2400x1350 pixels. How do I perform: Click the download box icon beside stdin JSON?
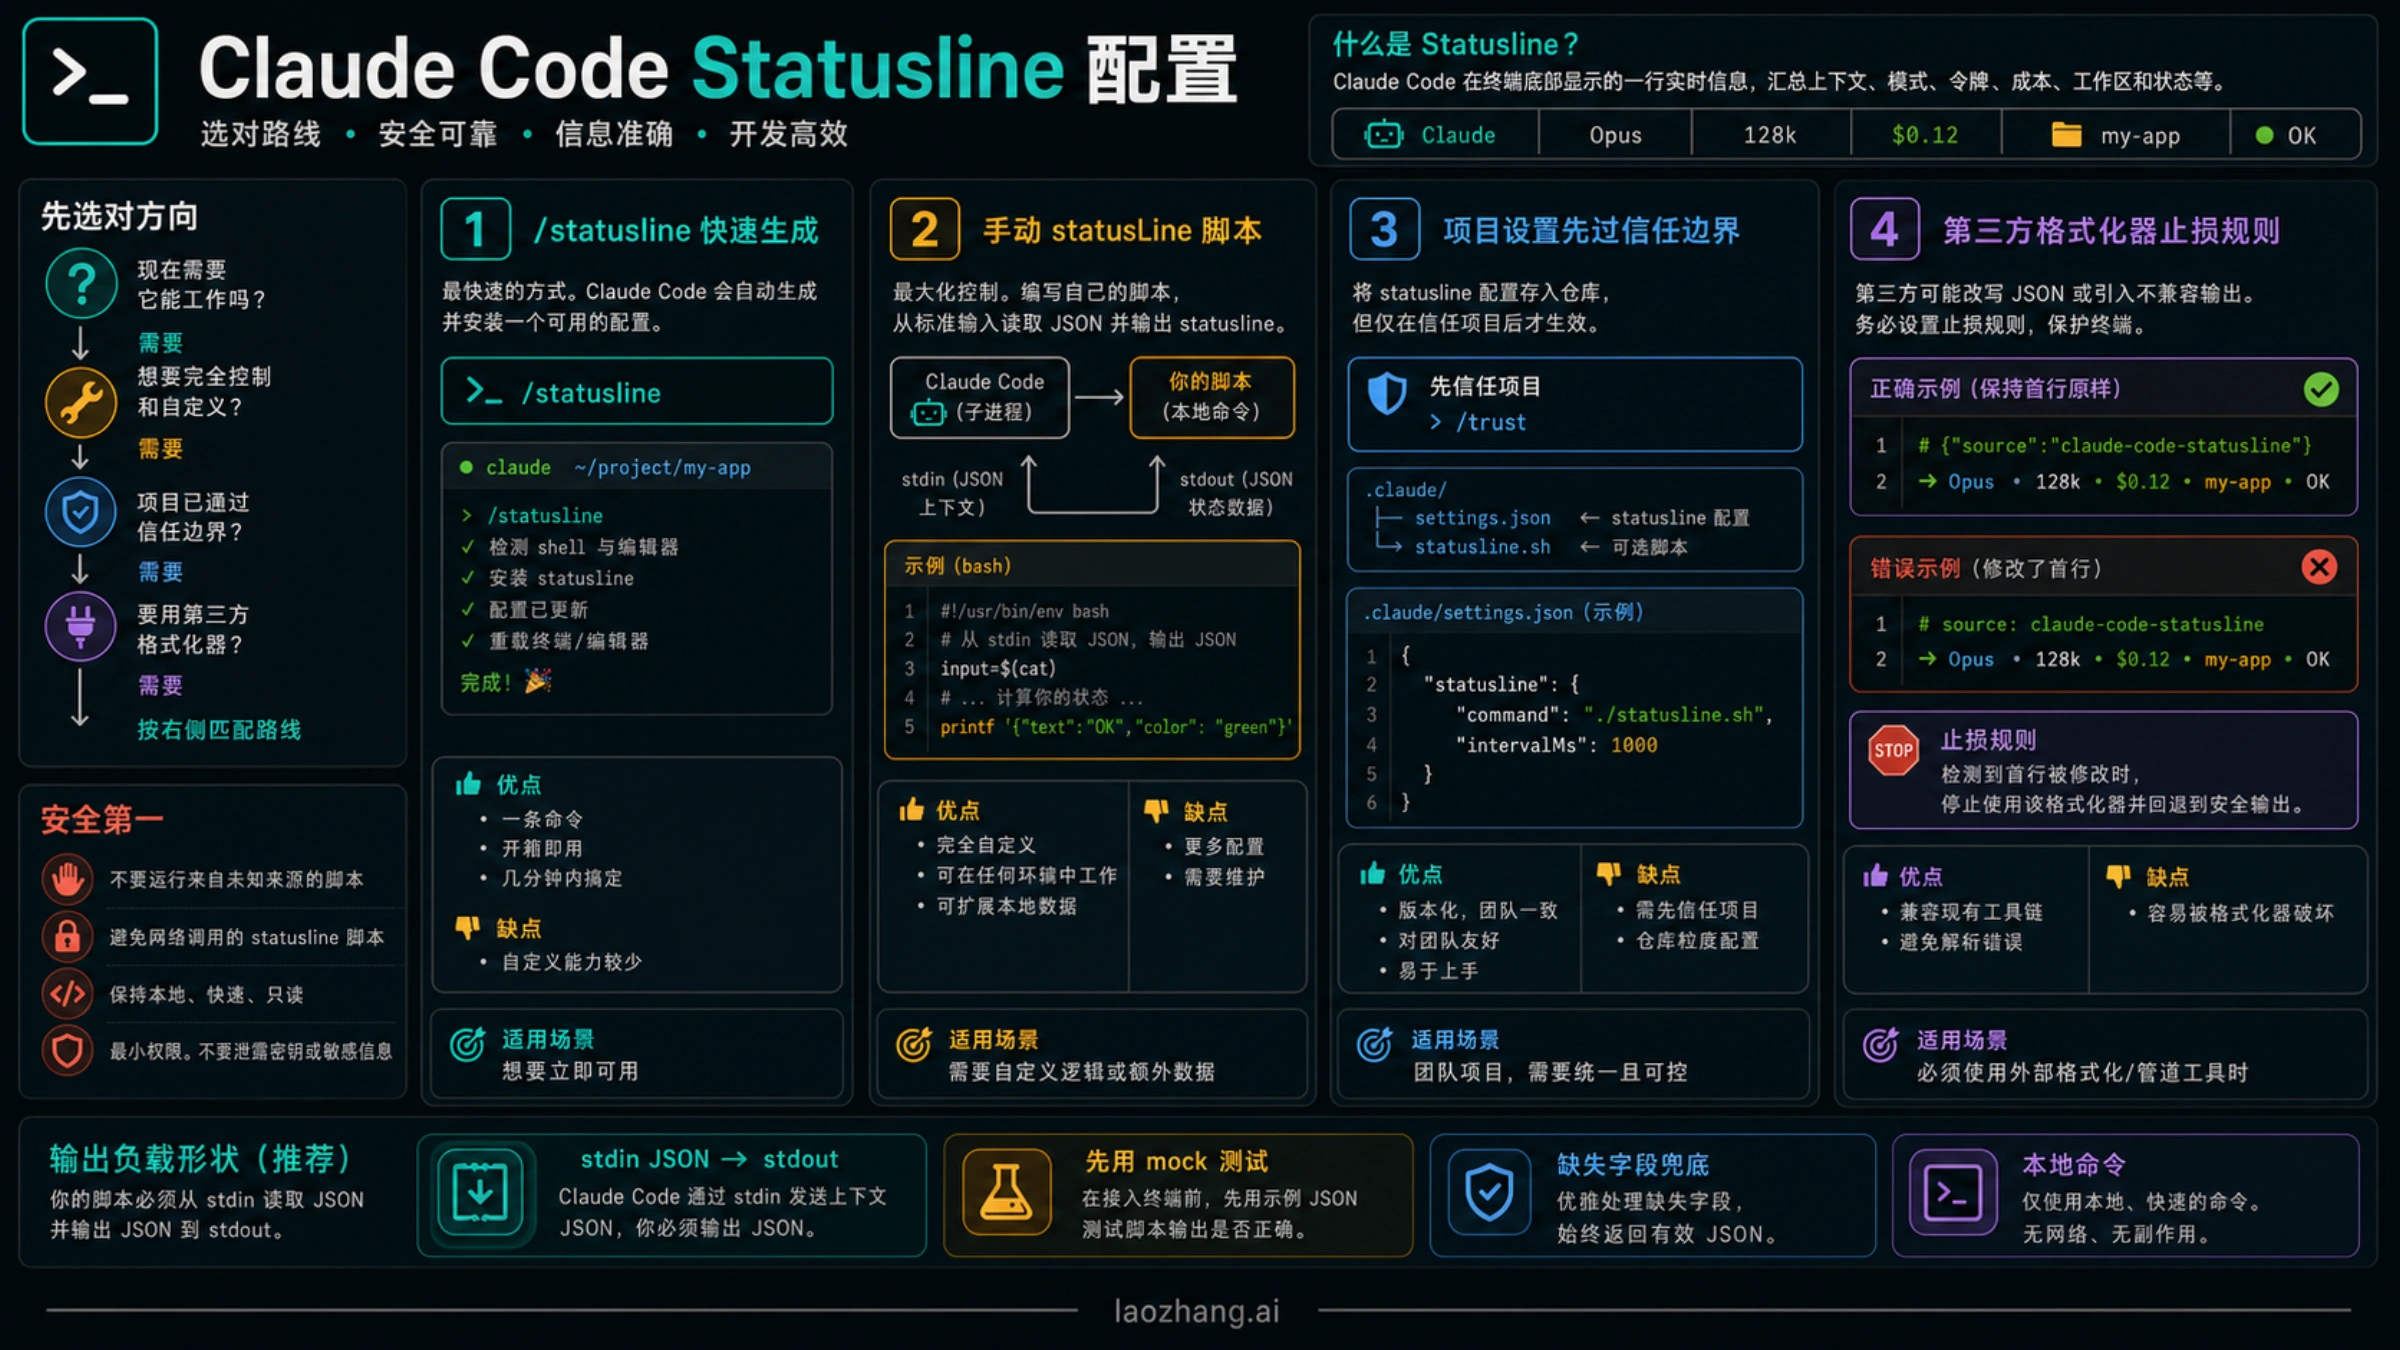480,1193
